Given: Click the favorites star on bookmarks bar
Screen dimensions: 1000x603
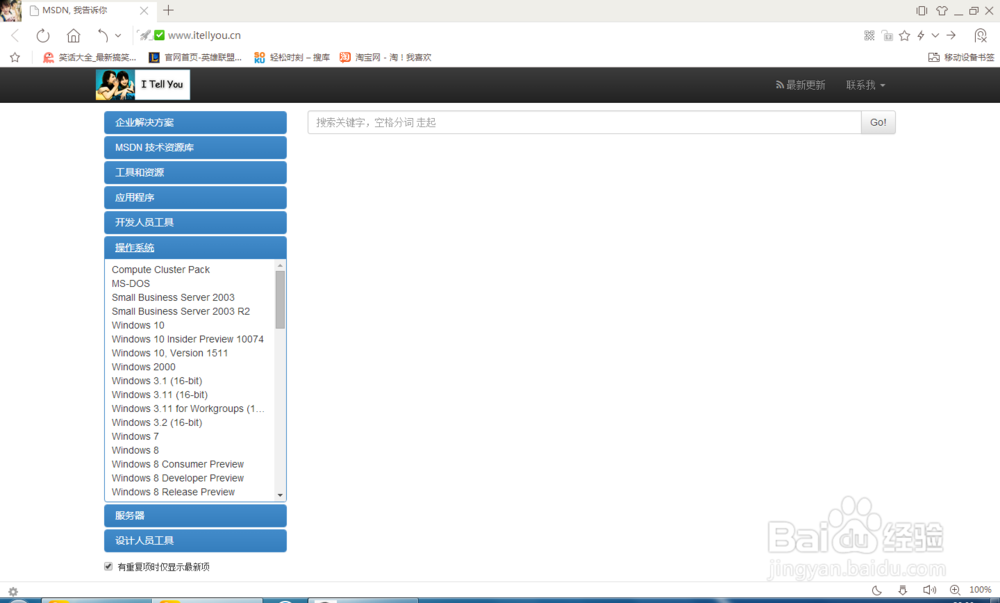Looking at the screenshot, I should (x=15, y=57).
